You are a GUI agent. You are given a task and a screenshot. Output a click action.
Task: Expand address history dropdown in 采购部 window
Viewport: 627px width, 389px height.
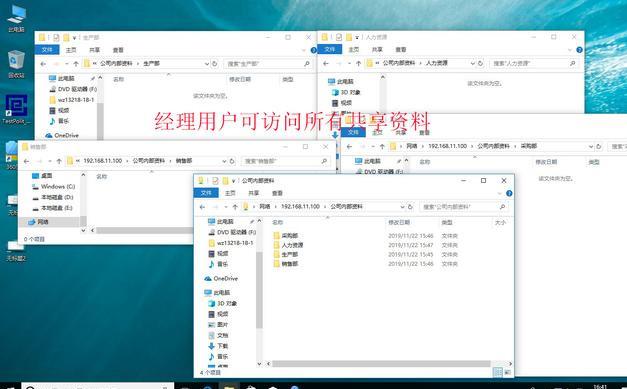point(591,146)
